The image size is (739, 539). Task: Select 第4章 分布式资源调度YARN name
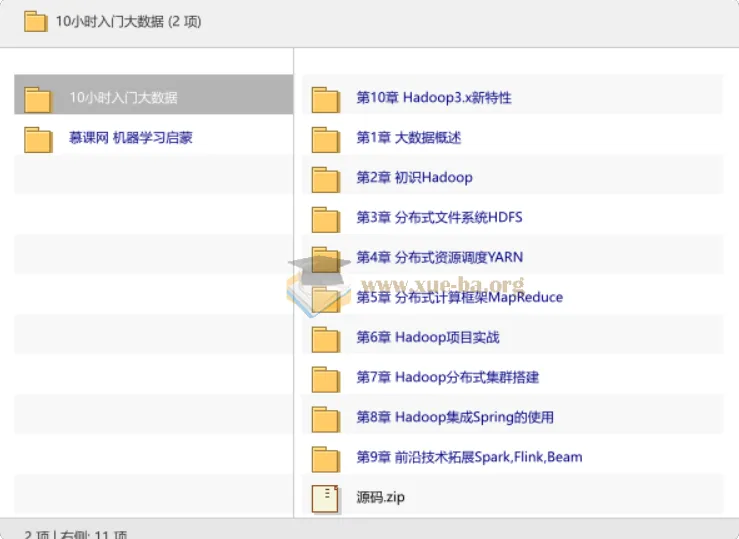pos(440,257)
